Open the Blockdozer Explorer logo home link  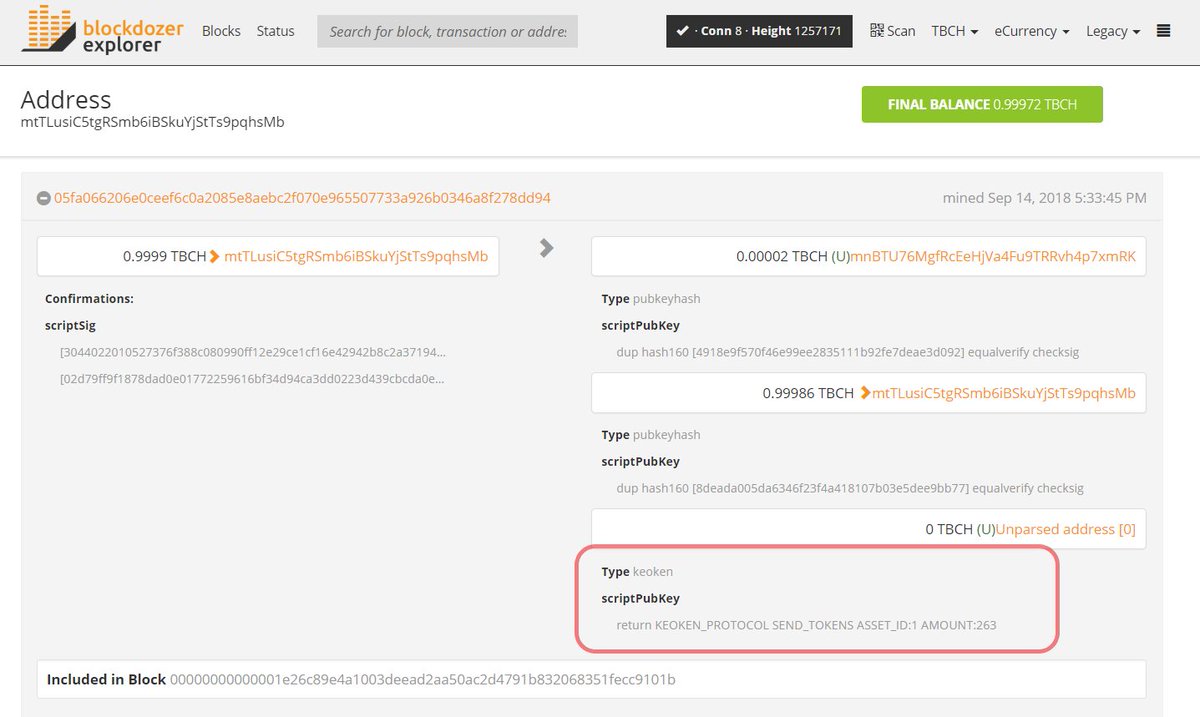(x=102, y=30)
